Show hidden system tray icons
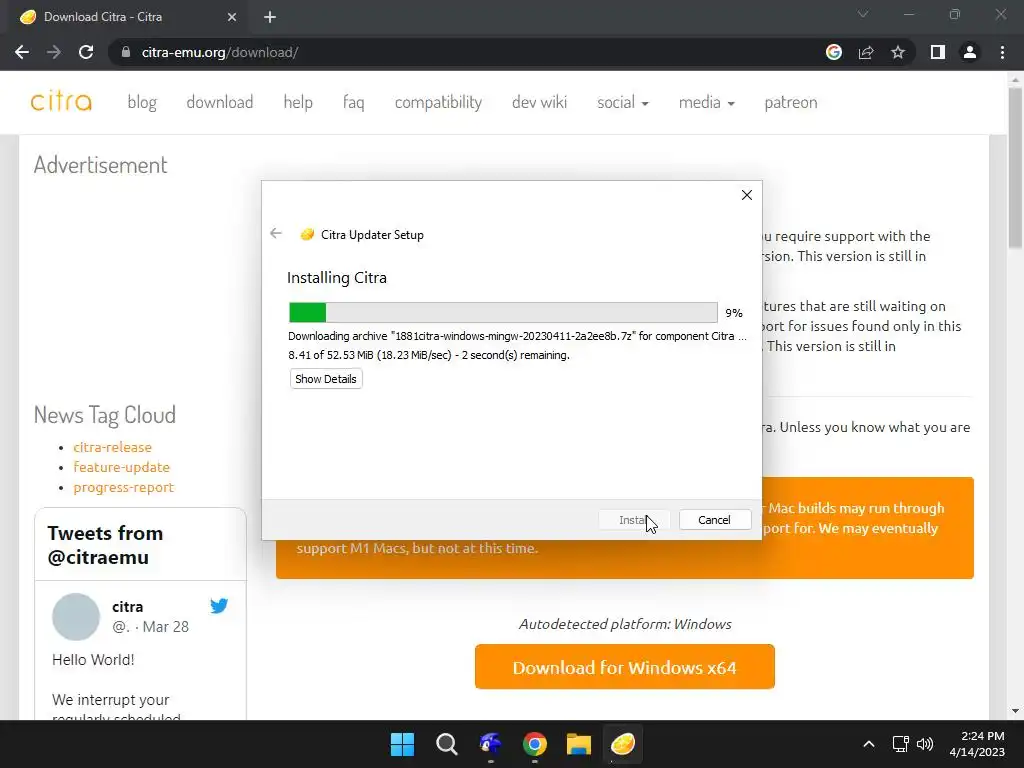 pos(869,744)
